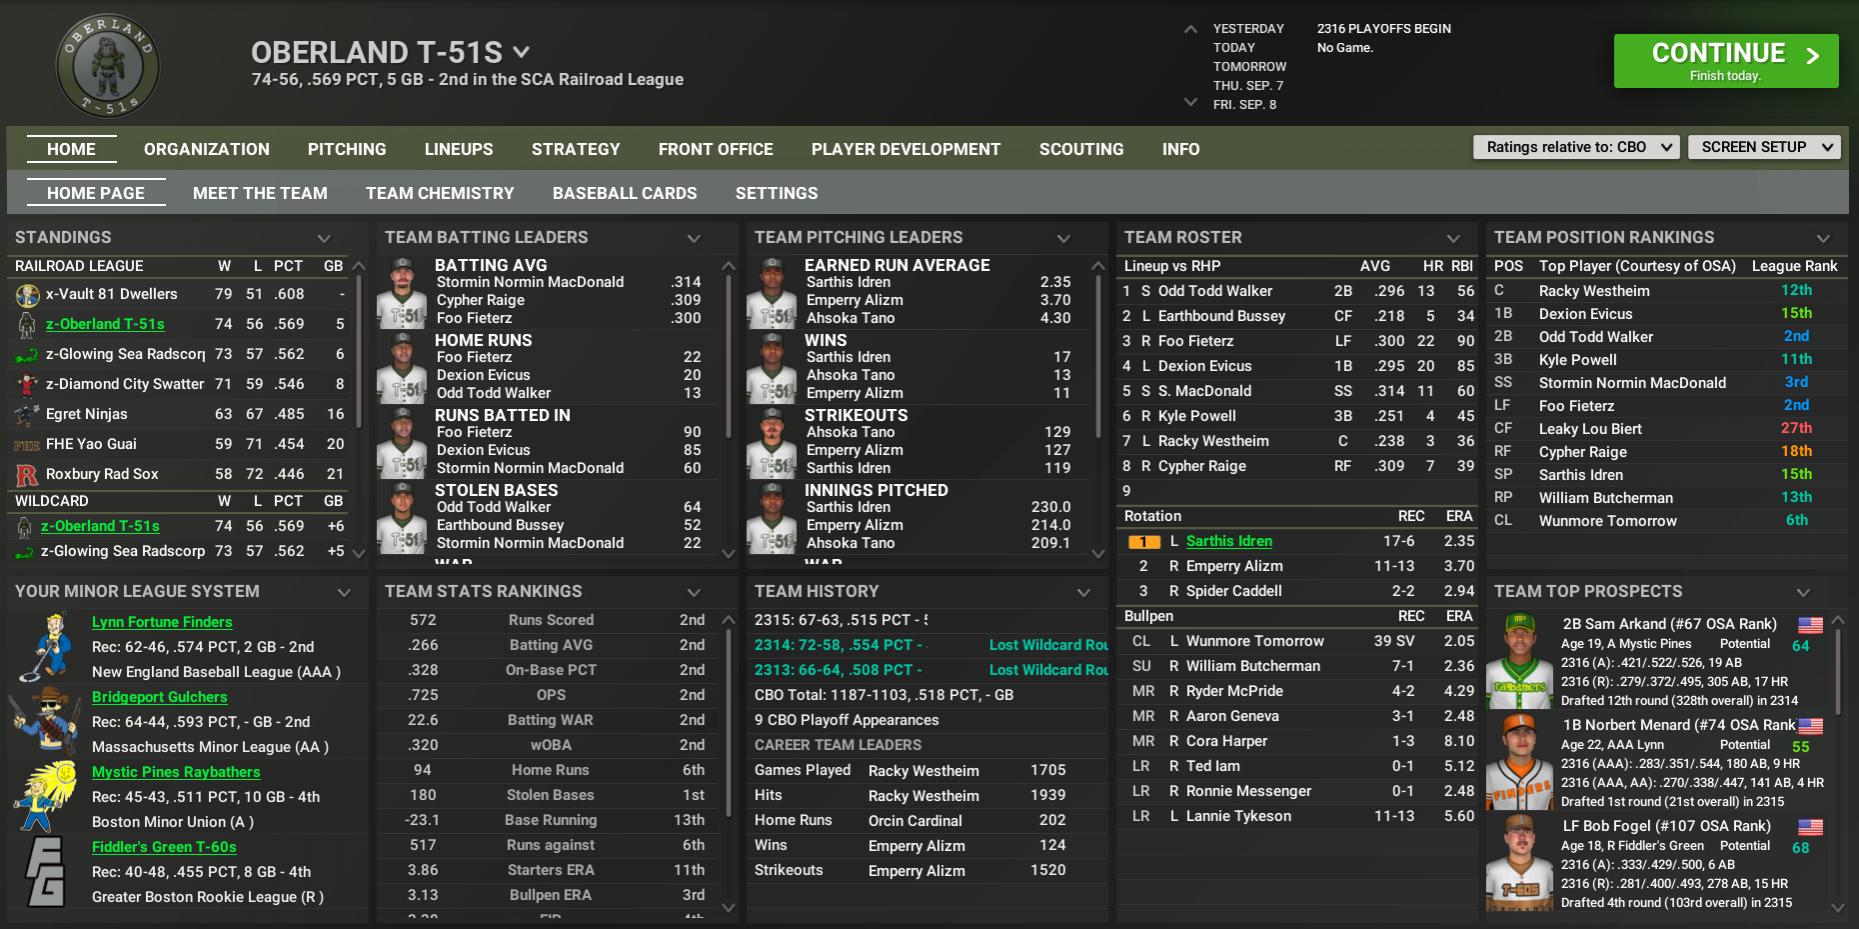Viewport: 1859px width, 929px height.
Task: Click the Egret Ninjas team icon
Action: pyautogui.click(x=27, y=415)
